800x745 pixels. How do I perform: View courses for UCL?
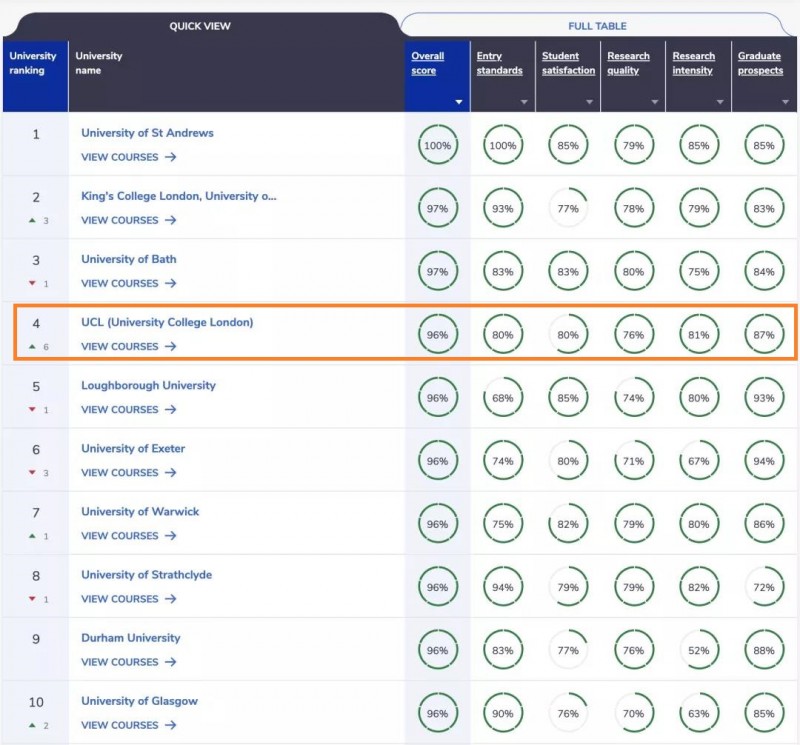tap(129, 346)
